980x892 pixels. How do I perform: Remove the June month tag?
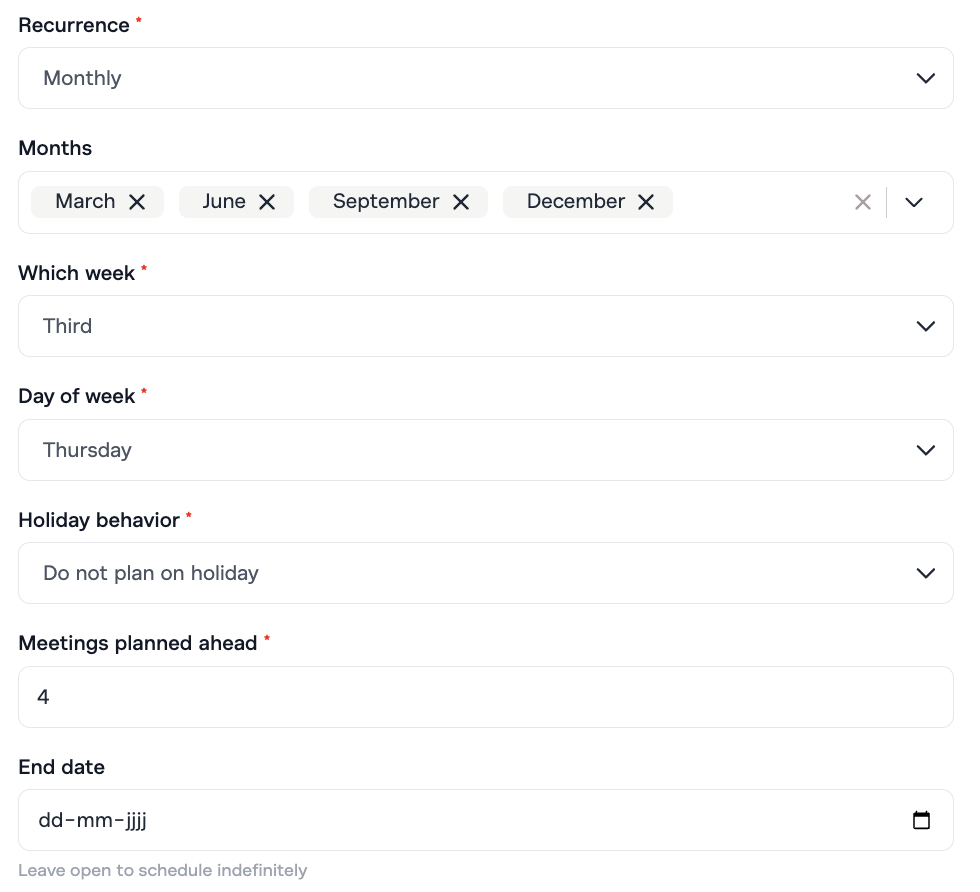coord(267,202)
